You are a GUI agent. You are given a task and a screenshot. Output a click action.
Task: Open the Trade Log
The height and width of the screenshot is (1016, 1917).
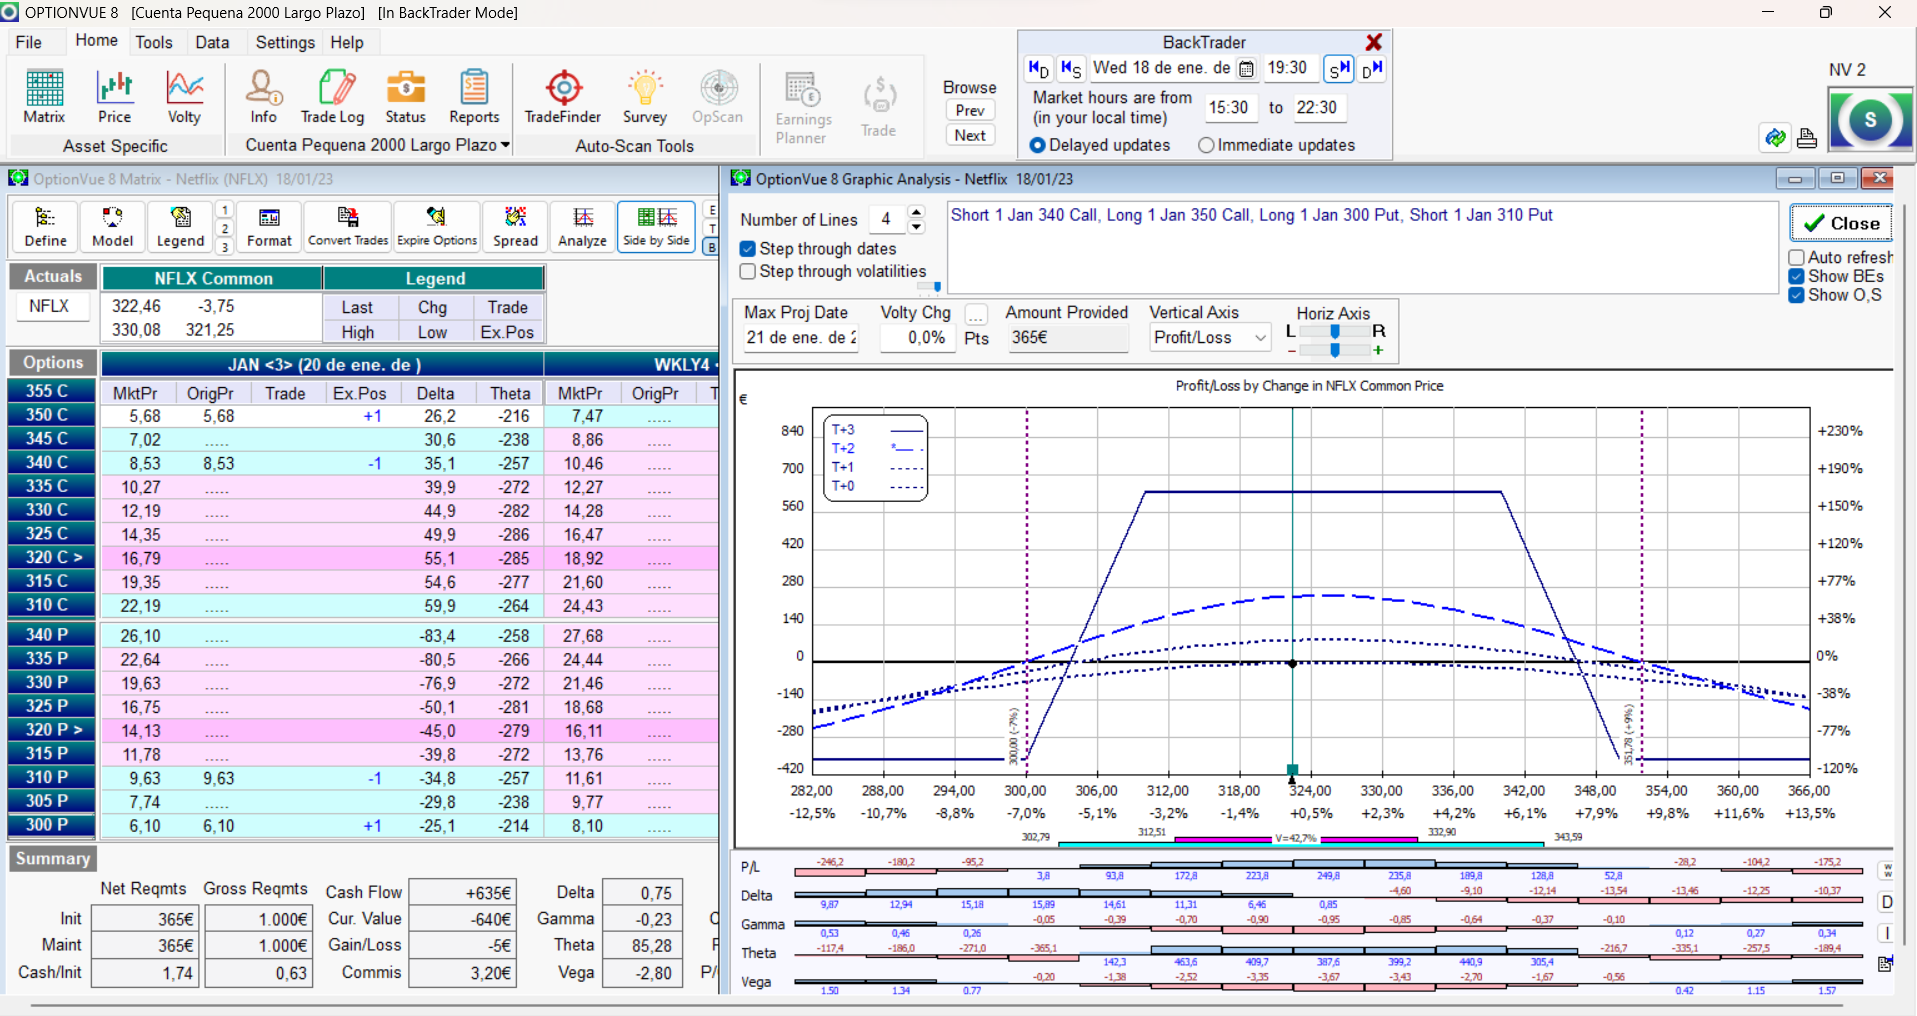click(x=333, y=97)
